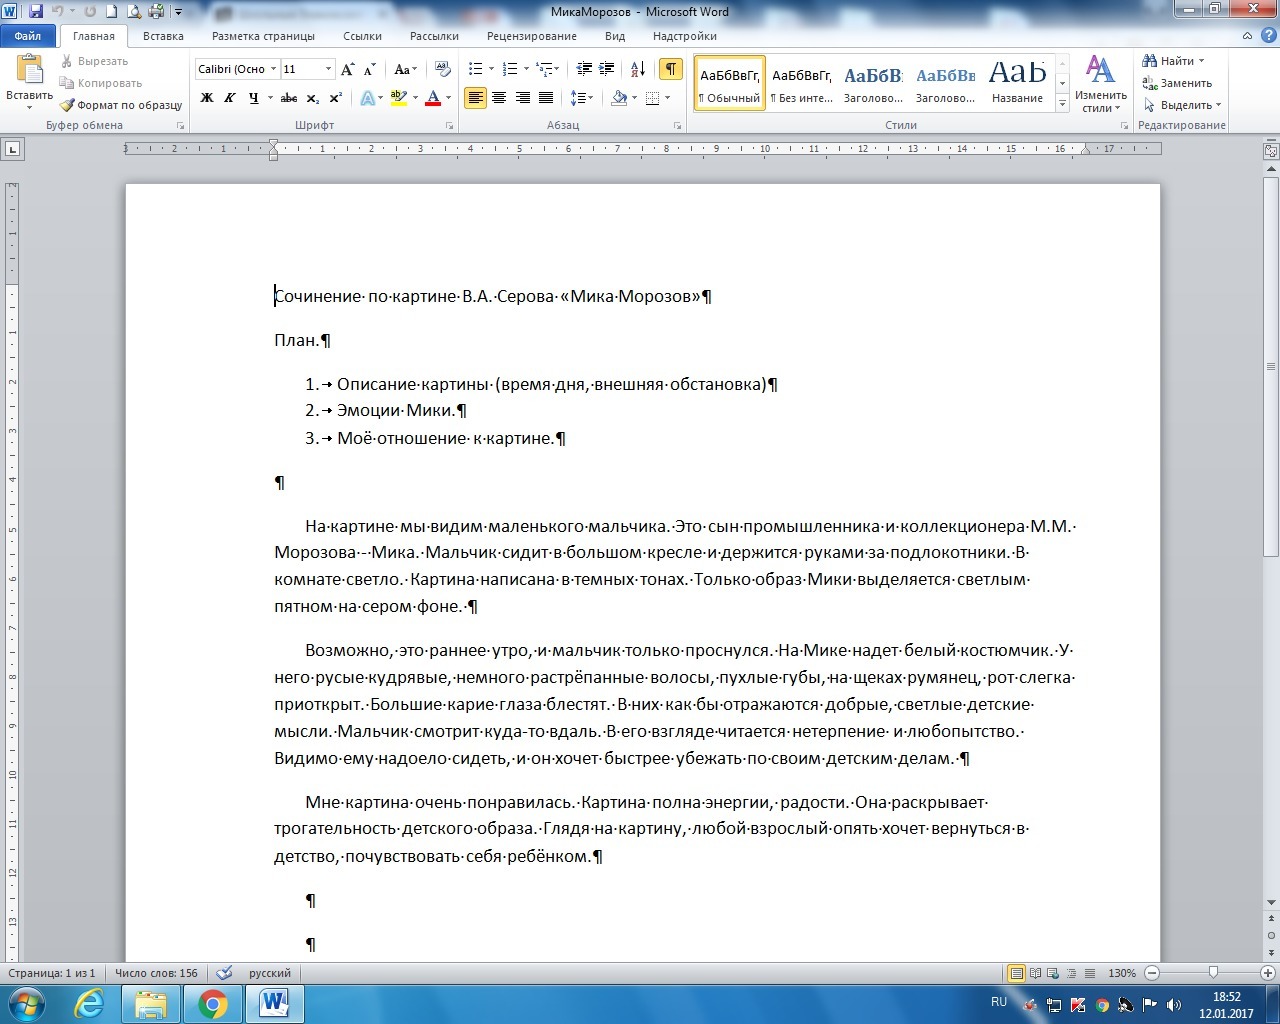This screenshot has height=1024, width=1280.
Task: Apply text highlight color
Action: point(399,98)
